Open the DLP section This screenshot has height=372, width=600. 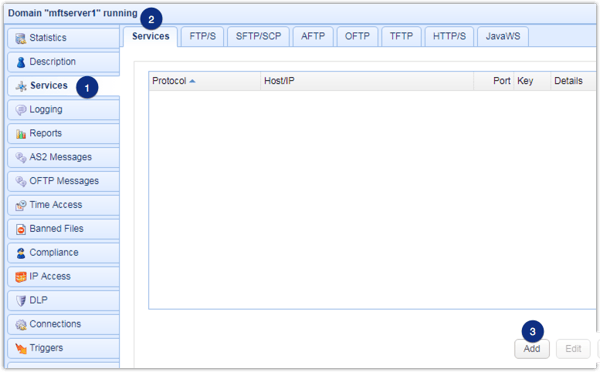click(x=63, y=300)
